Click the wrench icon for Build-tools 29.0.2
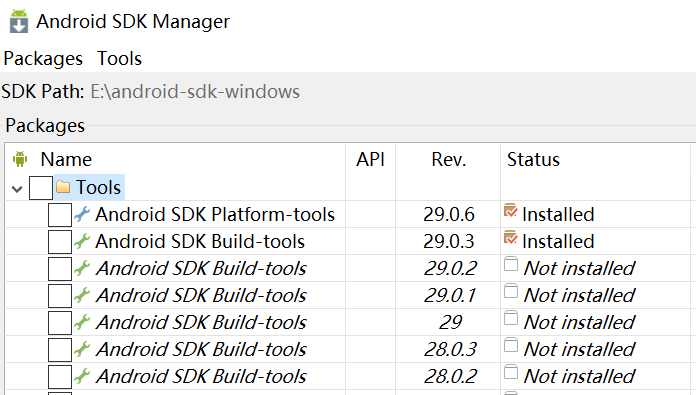Screen dimensions: 696x395 [x=82, y=268]
